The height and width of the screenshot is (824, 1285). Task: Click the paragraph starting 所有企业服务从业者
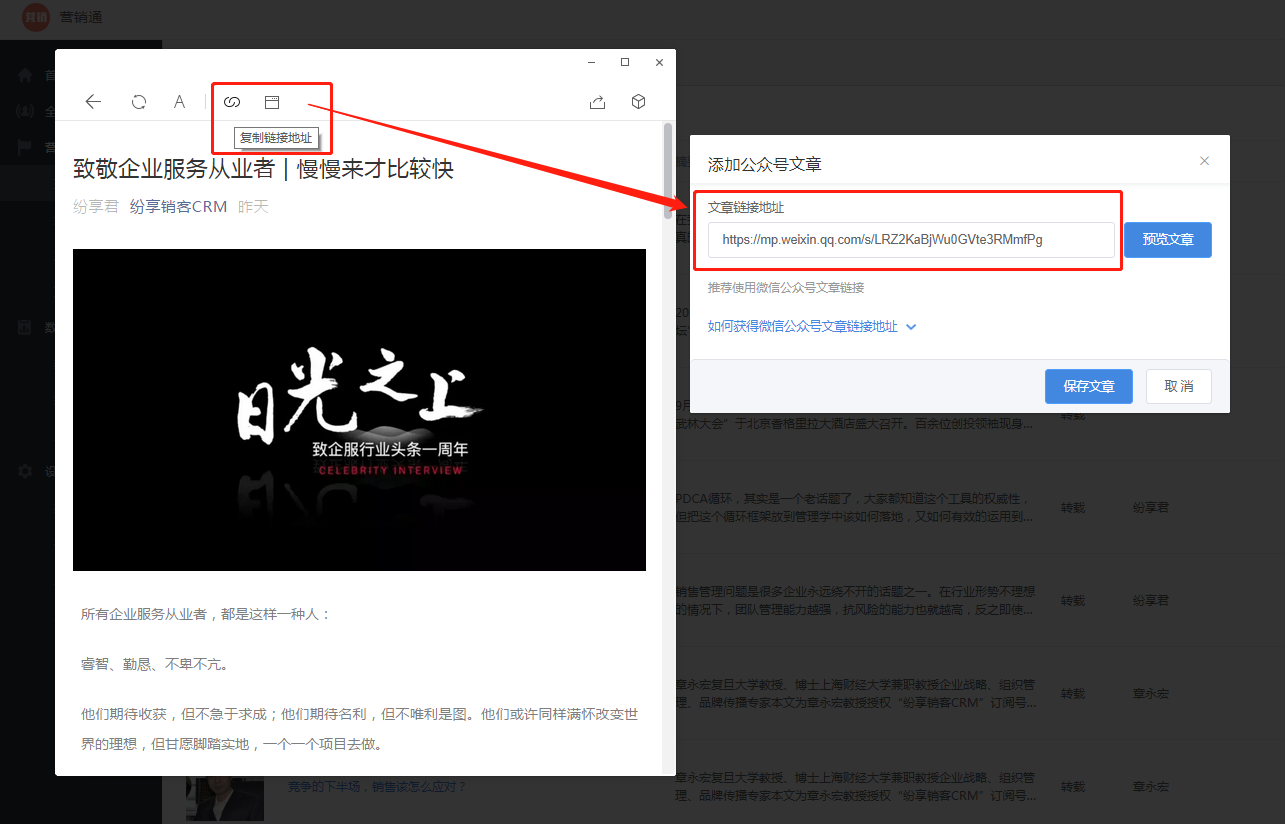coord(205,614)
